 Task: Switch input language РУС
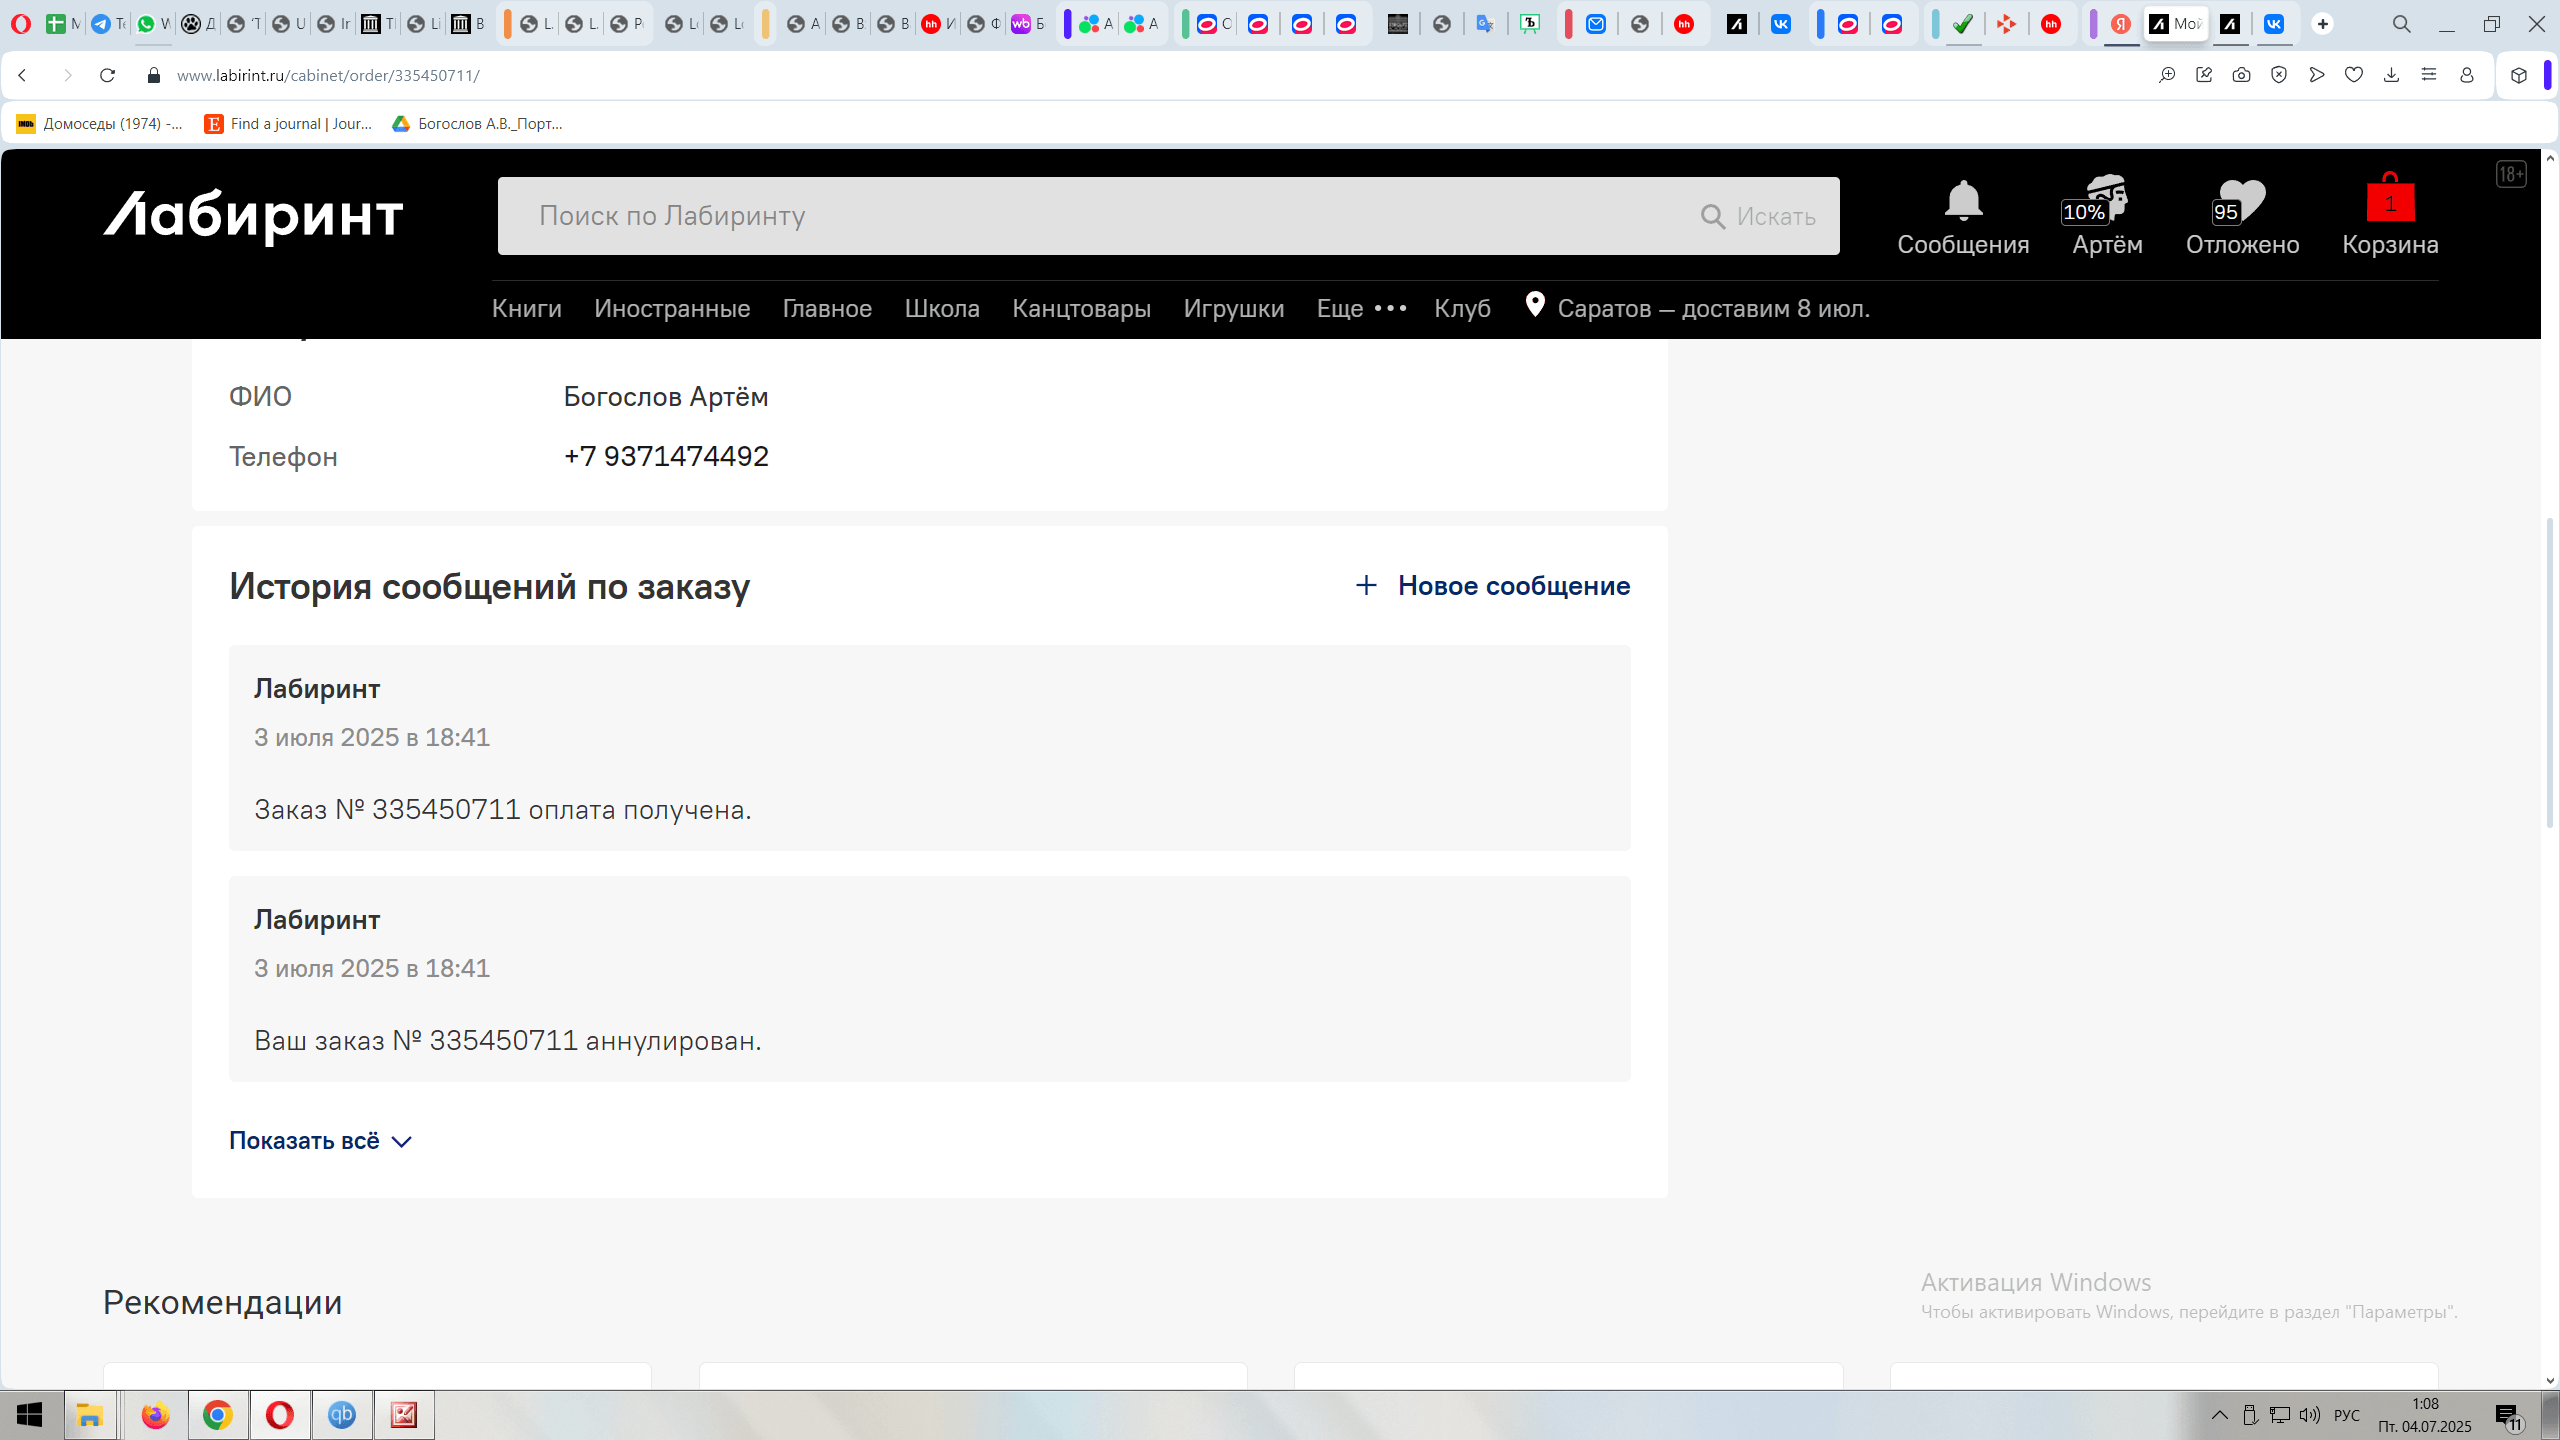[x=2347, y=1415]
